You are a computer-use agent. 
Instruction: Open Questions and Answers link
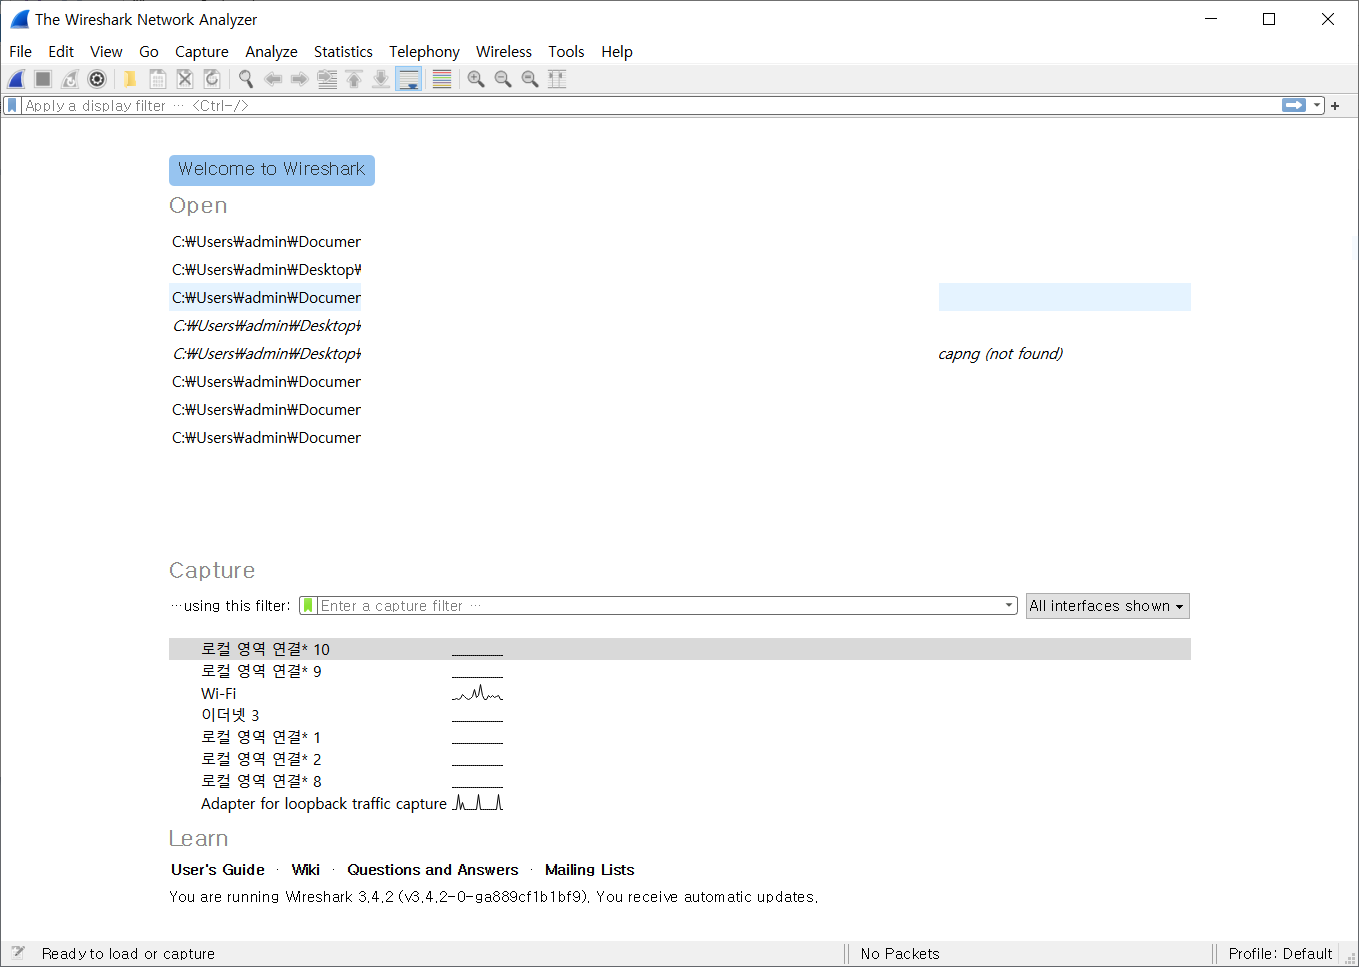pyautogui.click(x=433, y=870)
